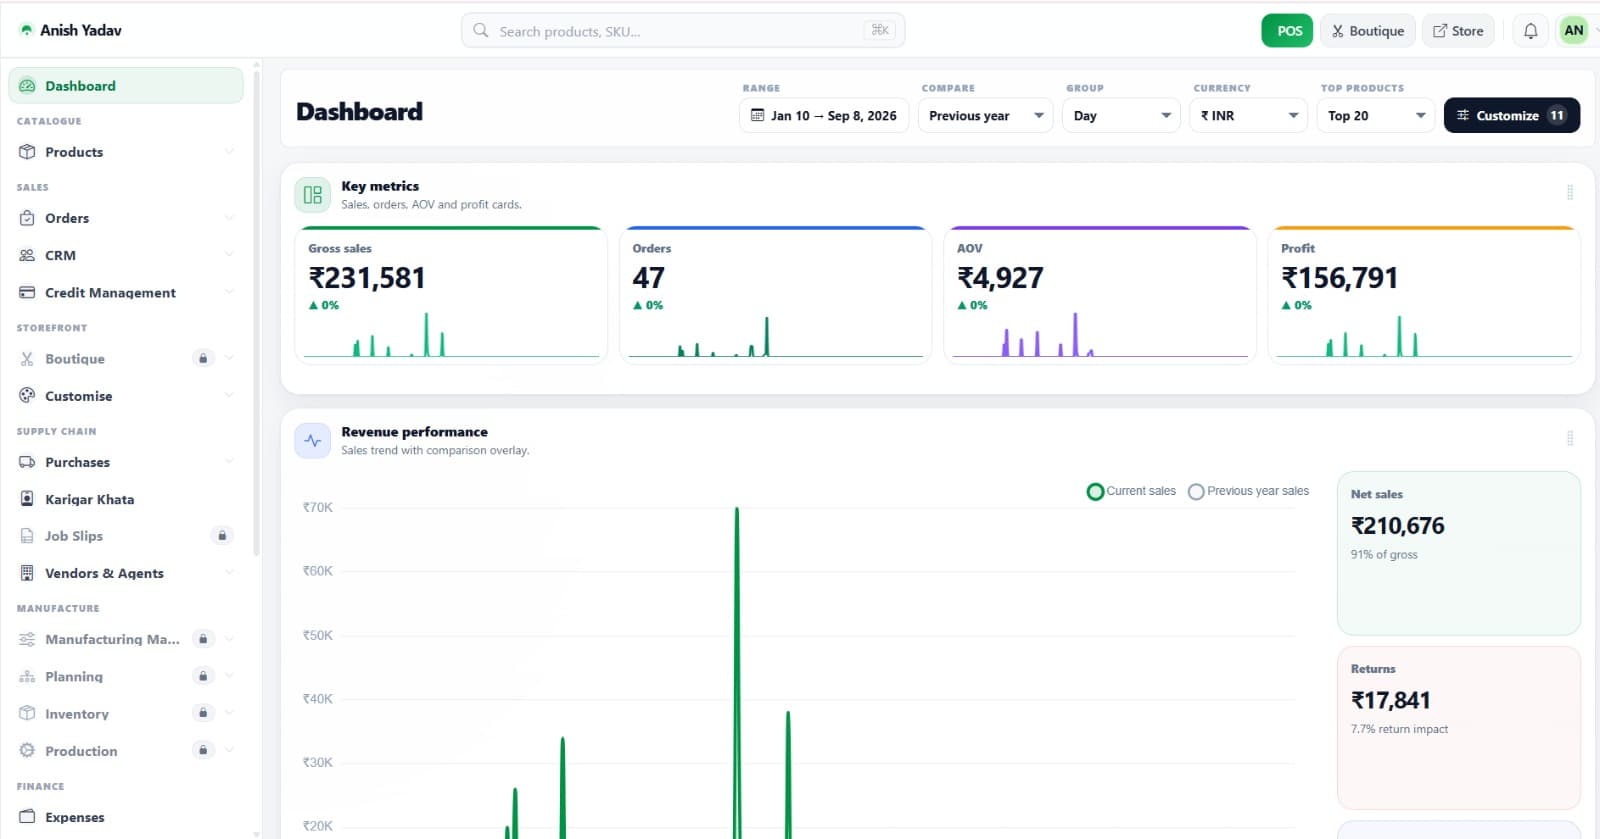Click the Anish Yadav brand name
Image resolution: width=1600 pixels, height=839 pixels.
coord(81,30)
